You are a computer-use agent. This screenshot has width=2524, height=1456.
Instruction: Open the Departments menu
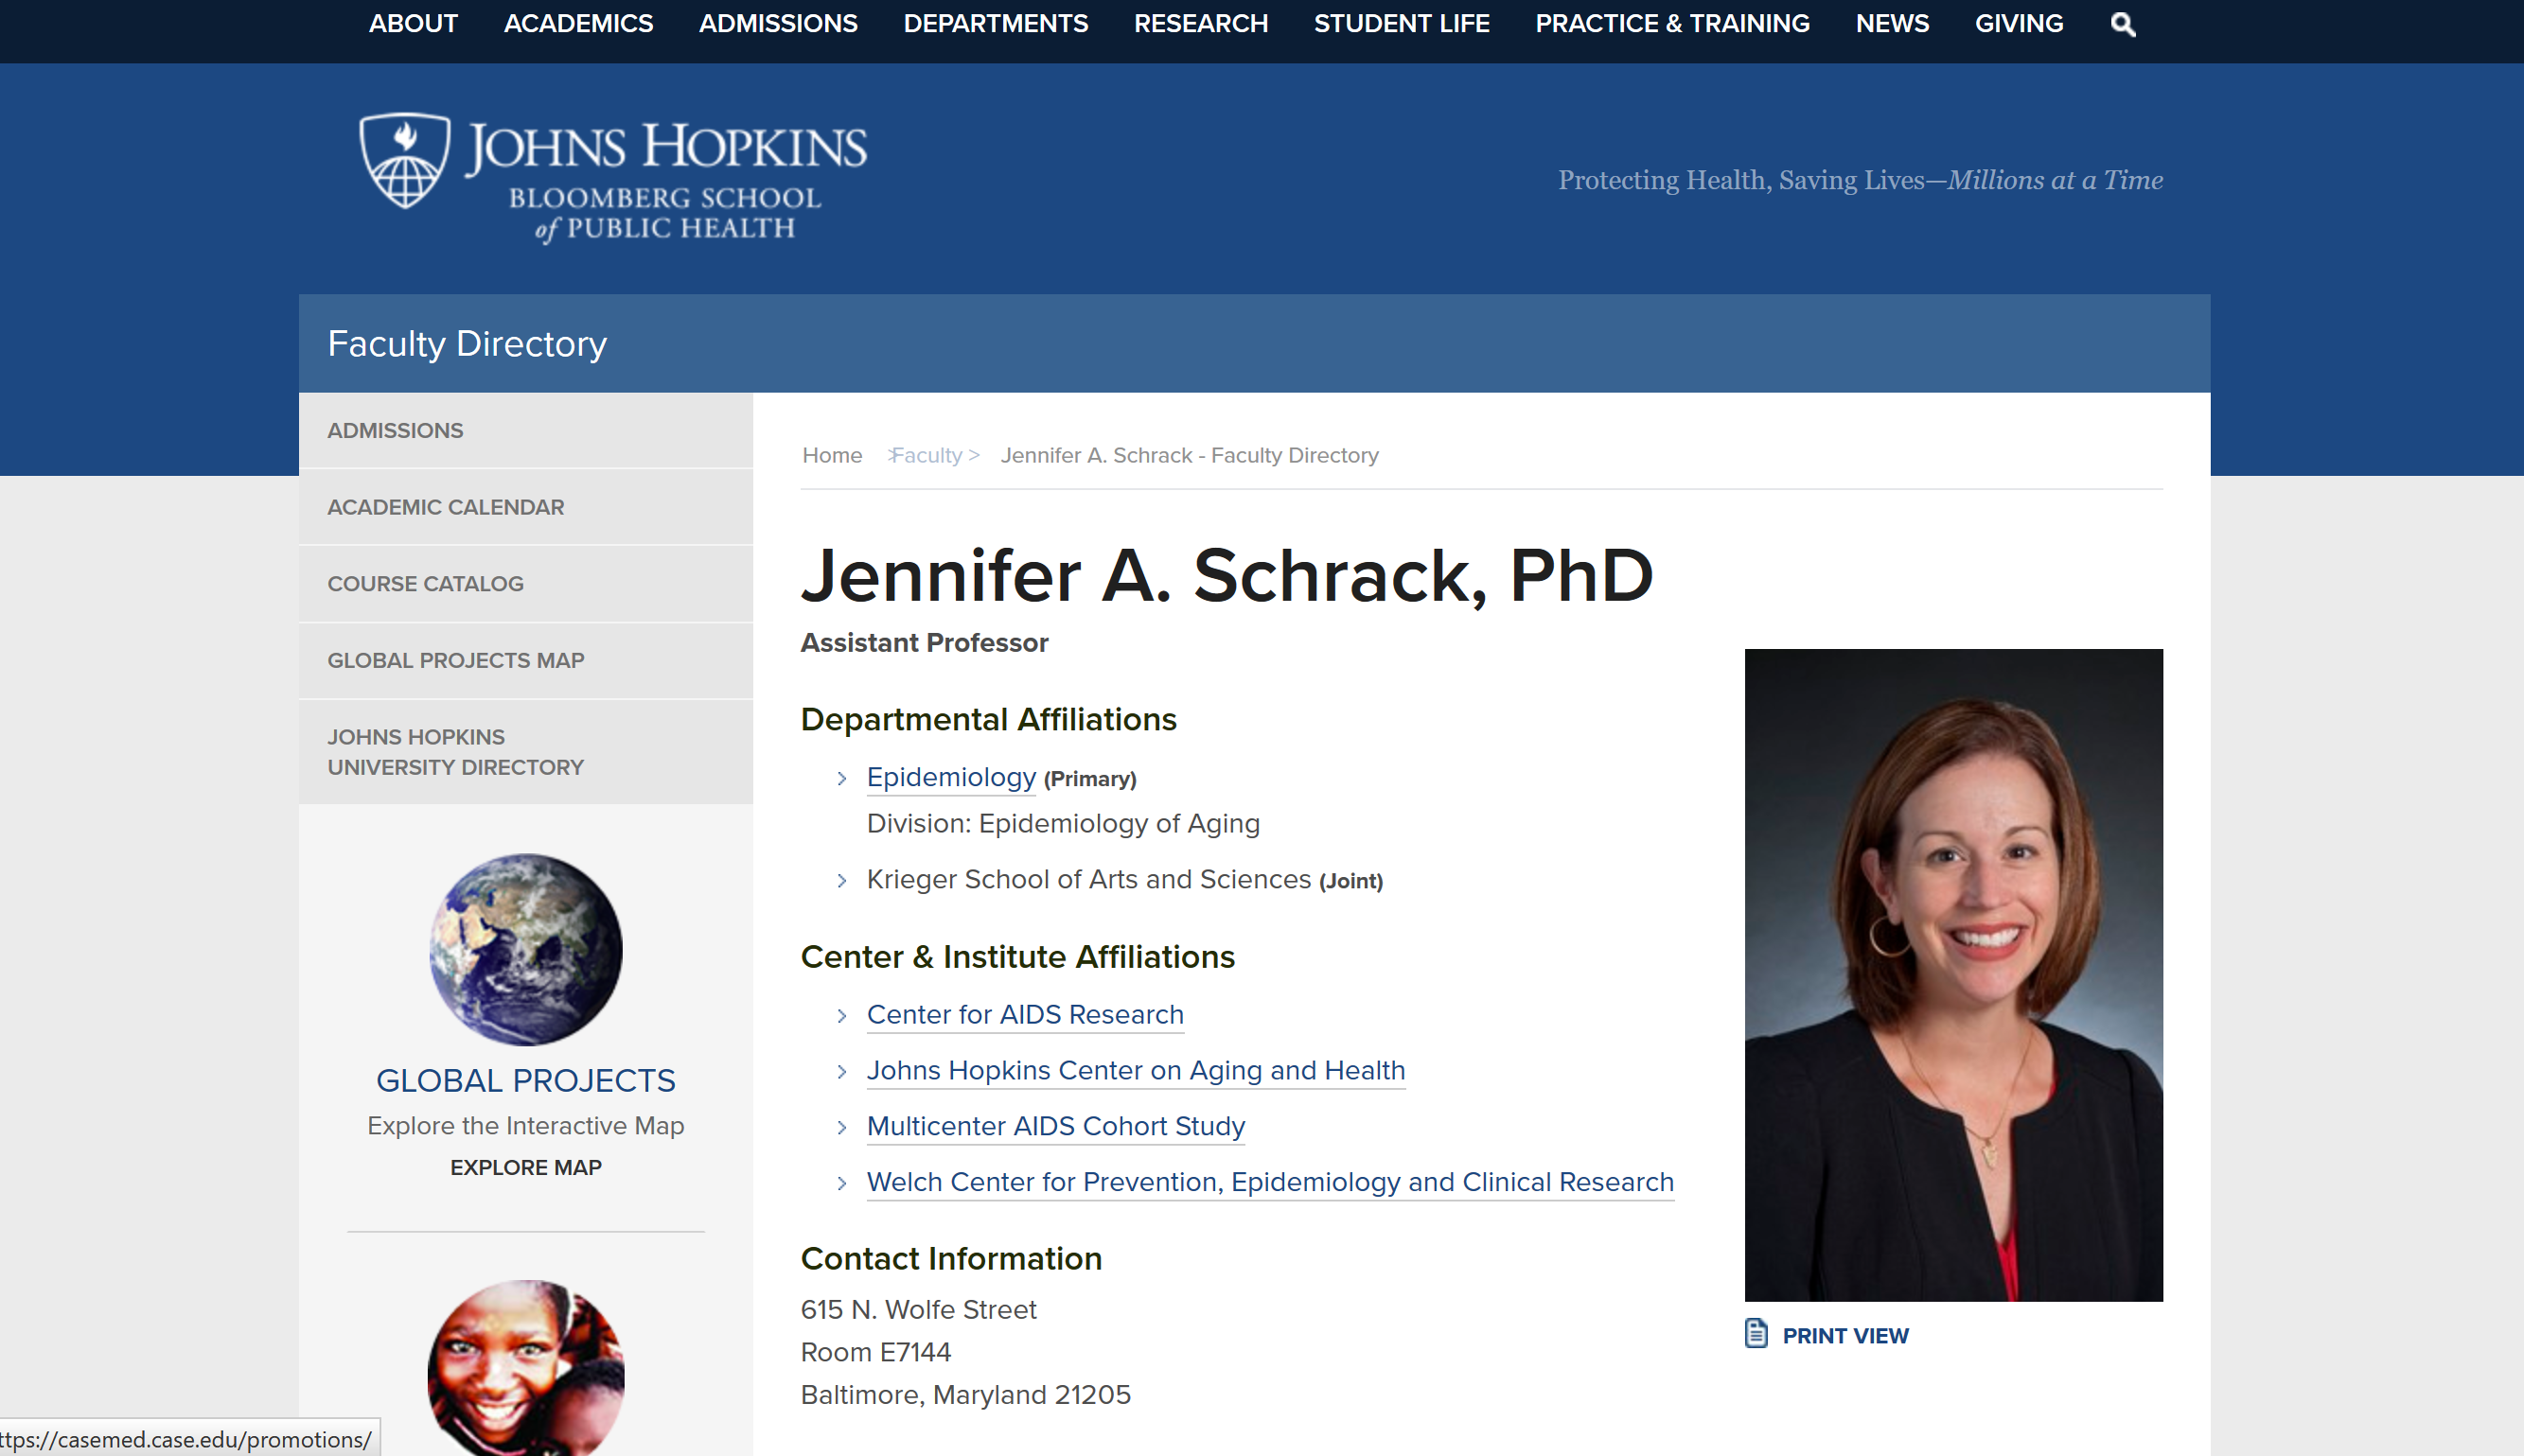point(995,23)
